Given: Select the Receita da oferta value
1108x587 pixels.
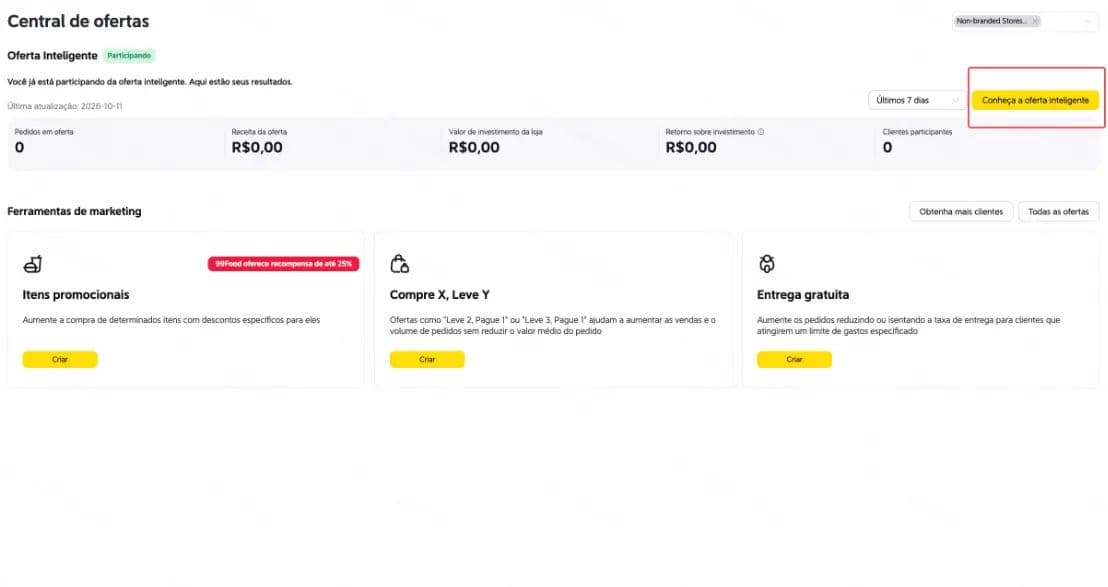Looking at the screenshot, I should pos(257,148).
